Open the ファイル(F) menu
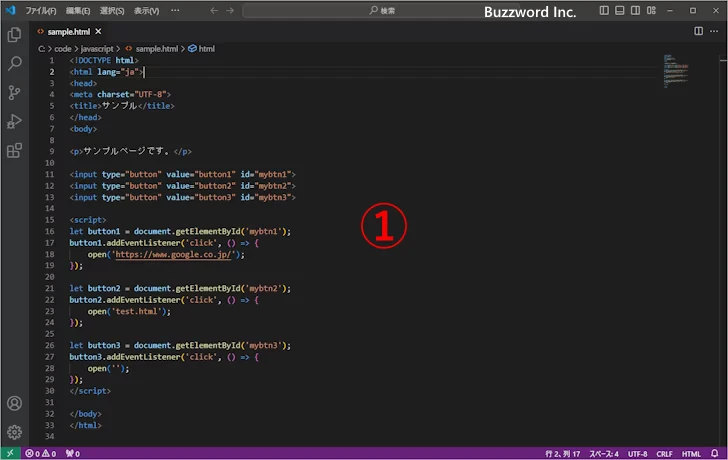 pos(40,10)
